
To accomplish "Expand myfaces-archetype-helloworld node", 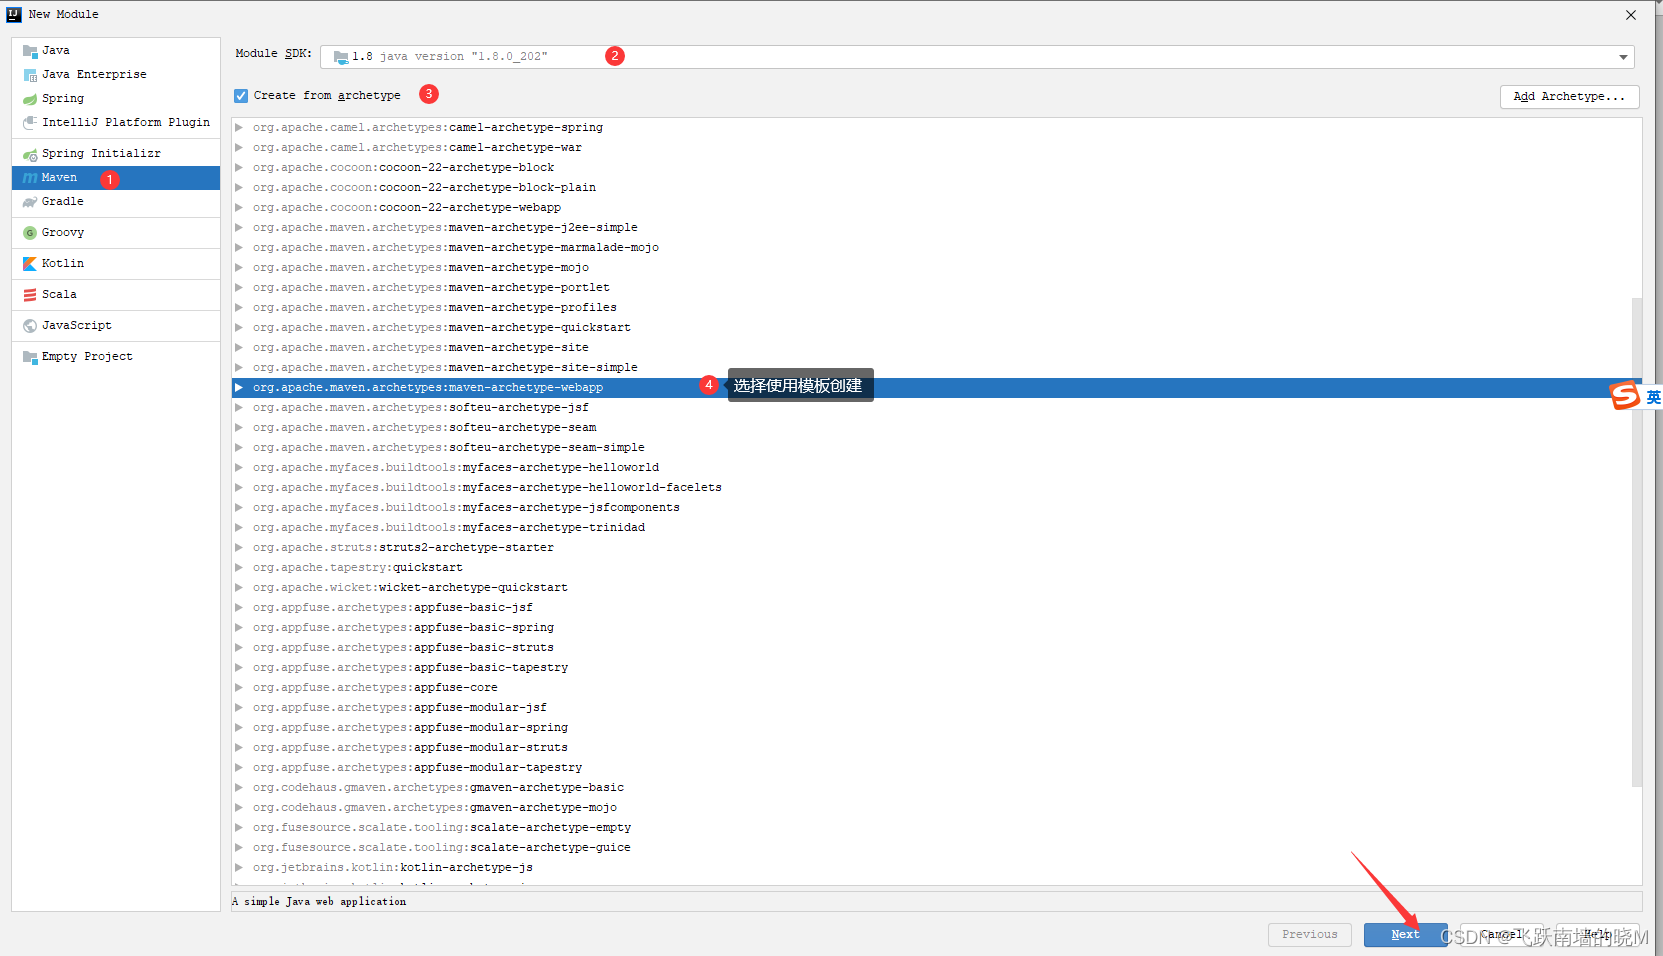I will (x=239, y=467).
